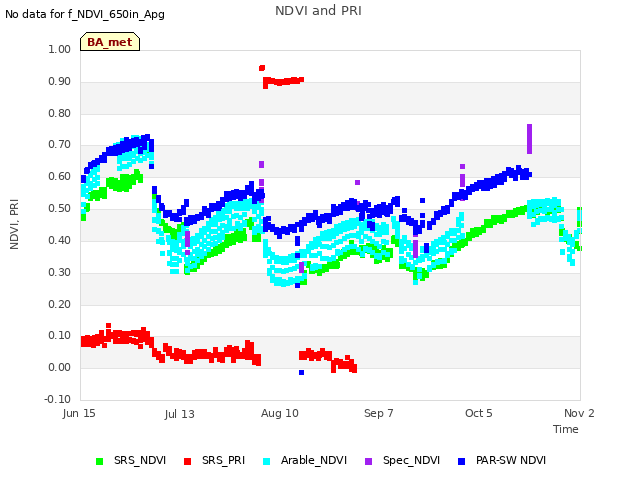Select the PAR-SW NDVI legend label

tap(511, 460)
